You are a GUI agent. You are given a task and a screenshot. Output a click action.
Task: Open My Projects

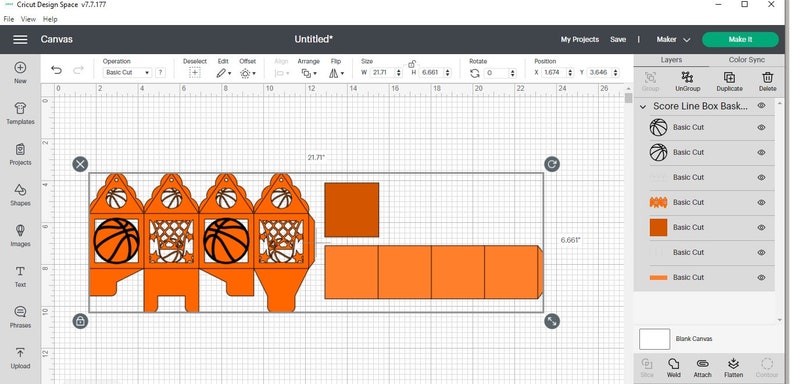(x=579, y=39)
